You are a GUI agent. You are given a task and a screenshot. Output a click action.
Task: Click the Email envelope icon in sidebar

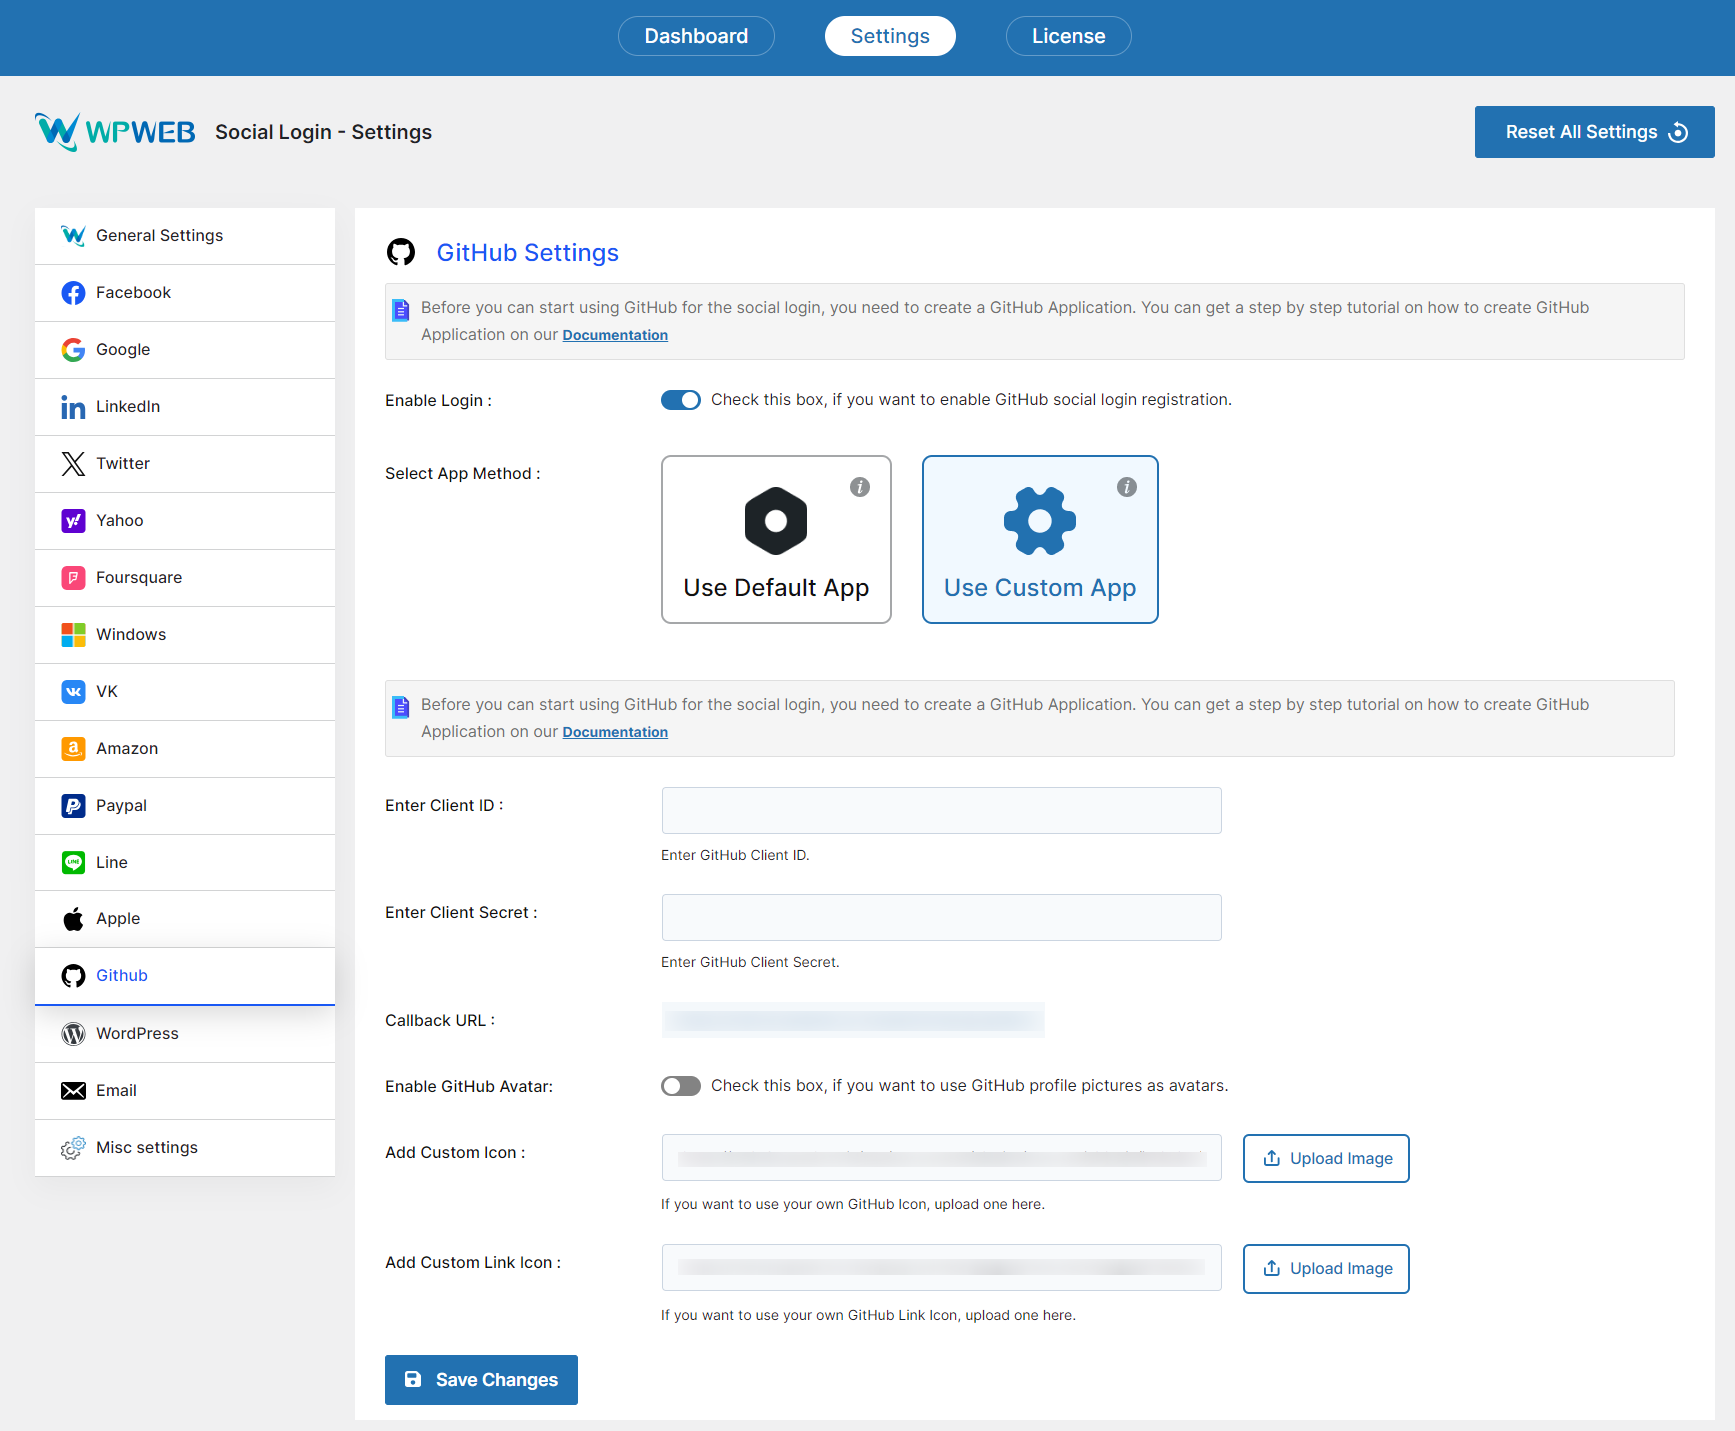pyautogui.click(x=73, y=1090)
